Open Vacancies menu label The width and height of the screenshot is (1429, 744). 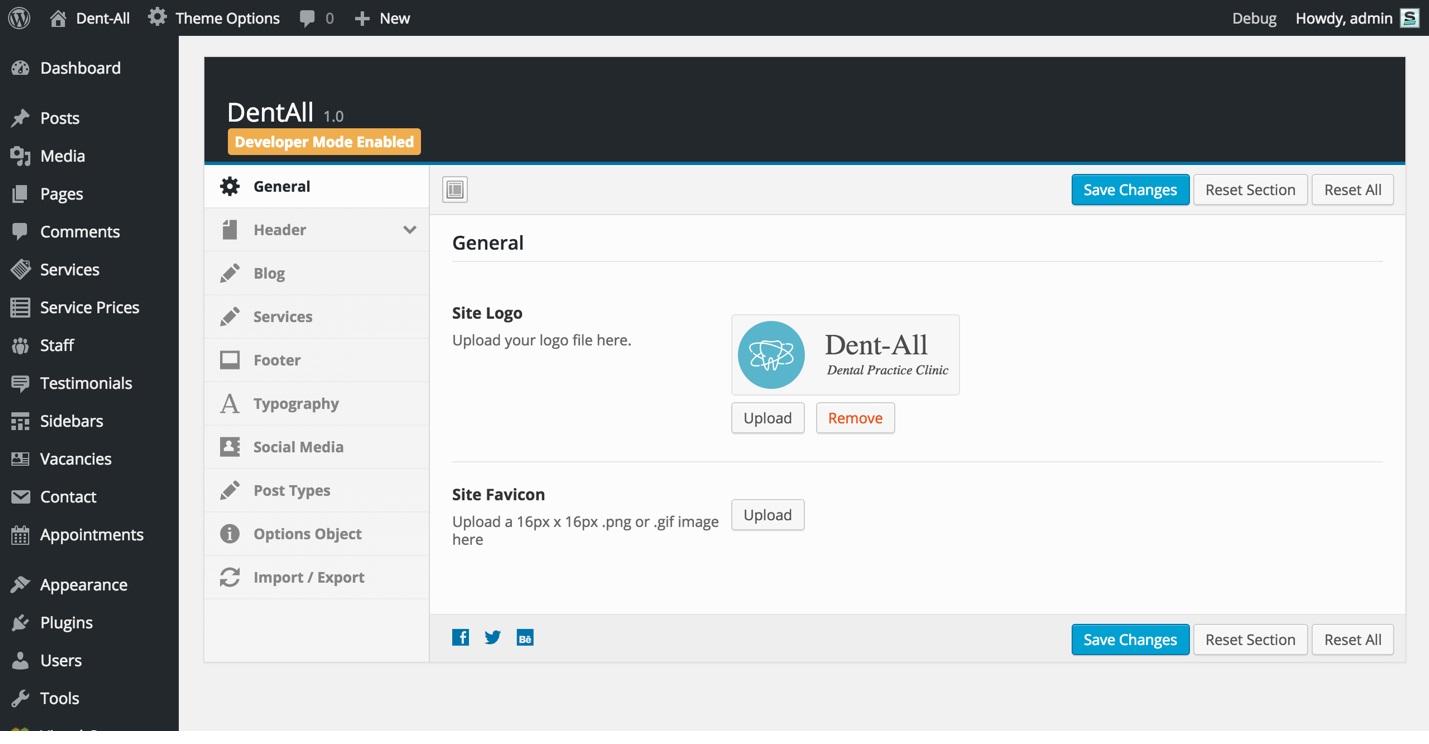pos(76,459)
